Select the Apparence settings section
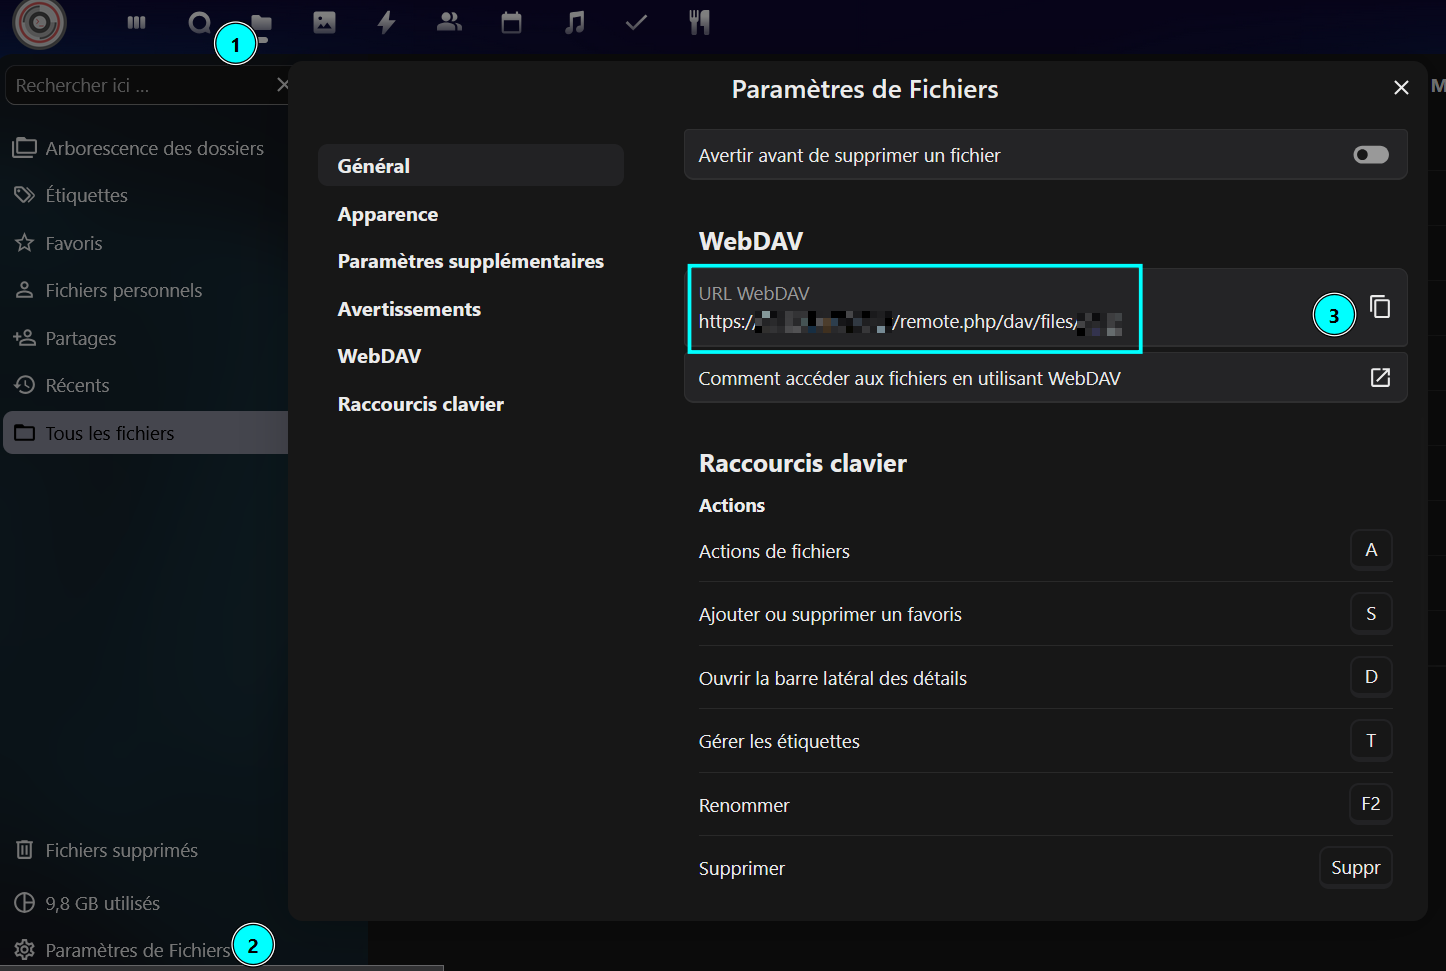Image resolution: width=1446 pixels, height=971 pixels. (x=388, y=214)
